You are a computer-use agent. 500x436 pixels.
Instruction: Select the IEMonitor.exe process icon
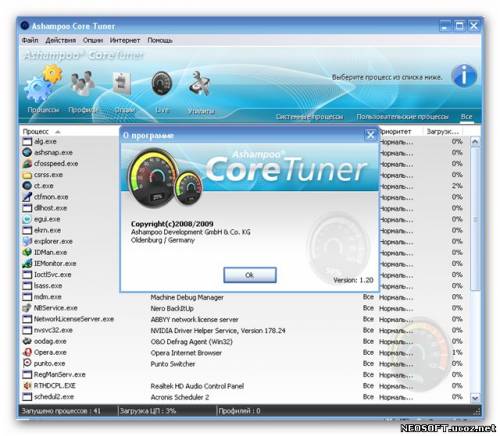(x=27, y=263)
